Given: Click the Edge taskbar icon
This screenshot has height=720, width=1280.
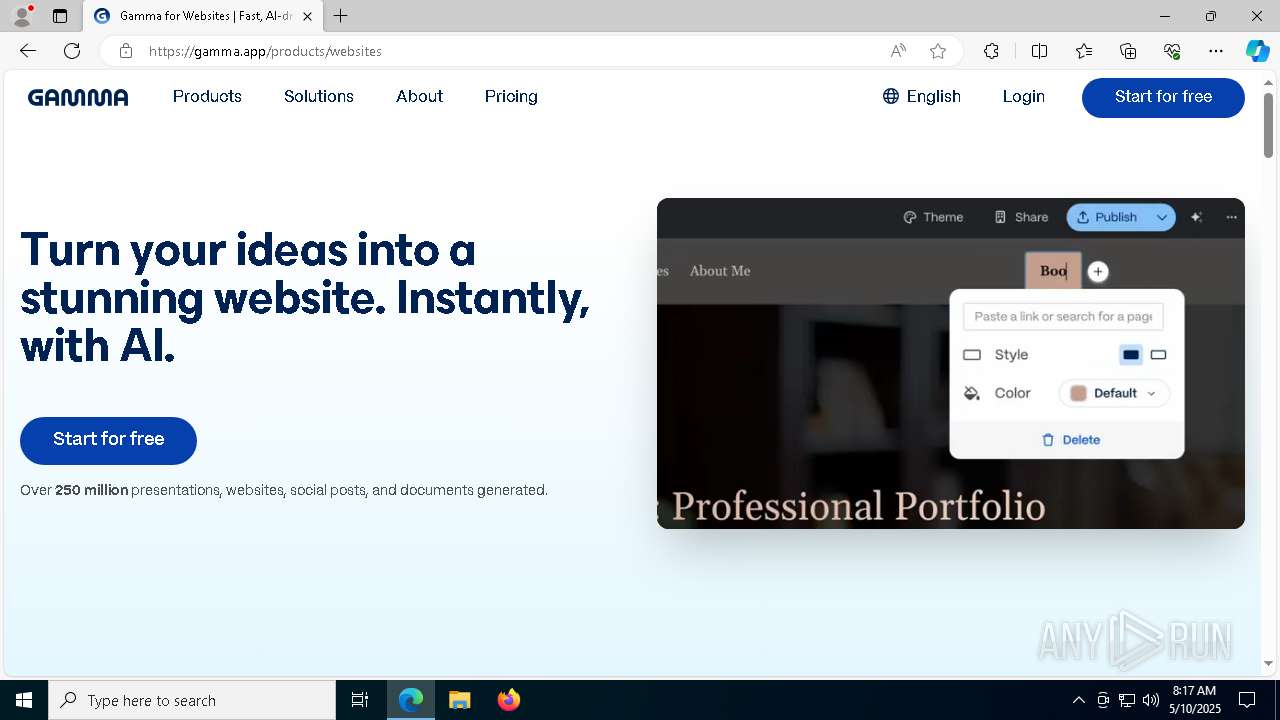Looking at the screenshot, I should coord(411,700).
